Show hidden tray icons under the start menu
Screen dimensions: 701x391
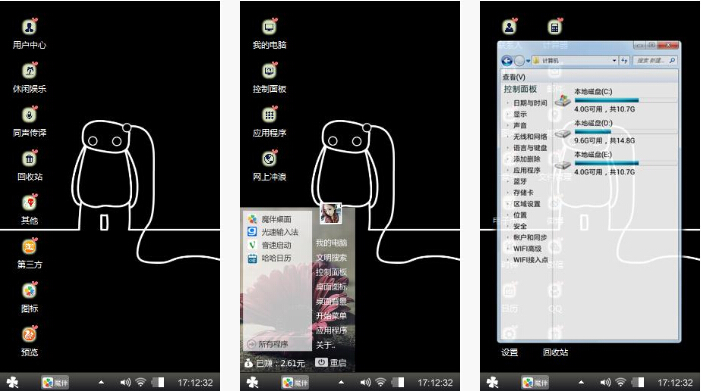pos(341,382)
